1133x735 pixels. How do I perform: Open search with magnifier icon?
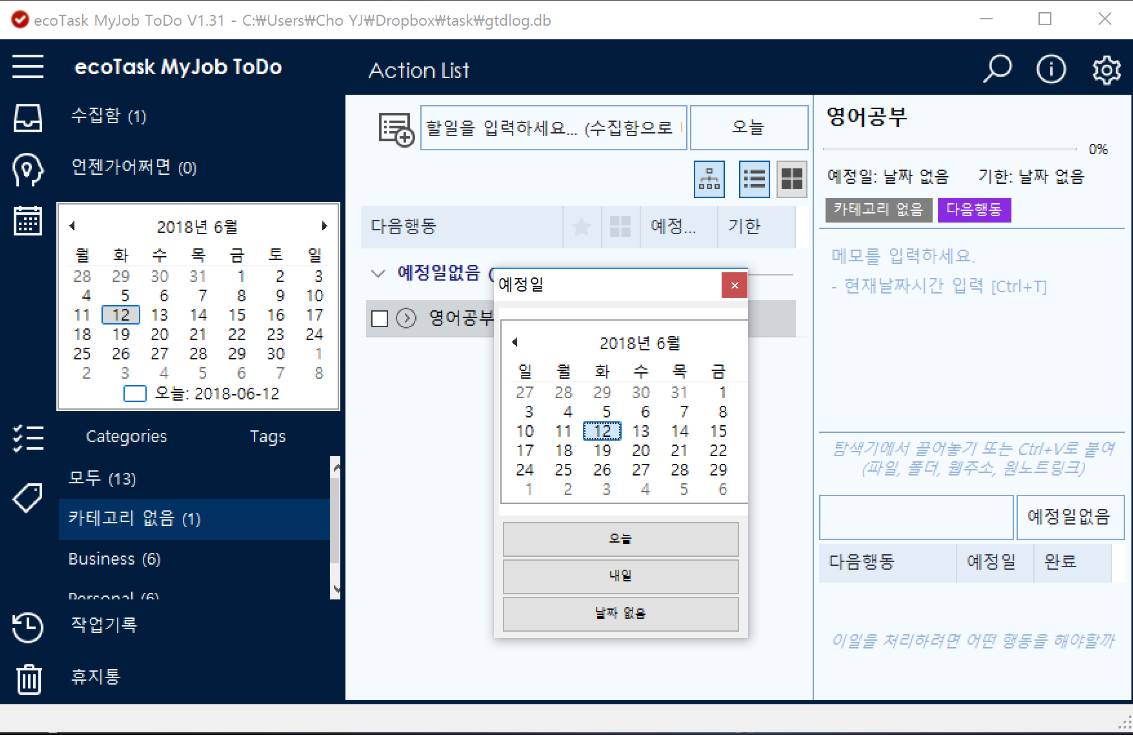pyautogui.click(x=997, y=69)
